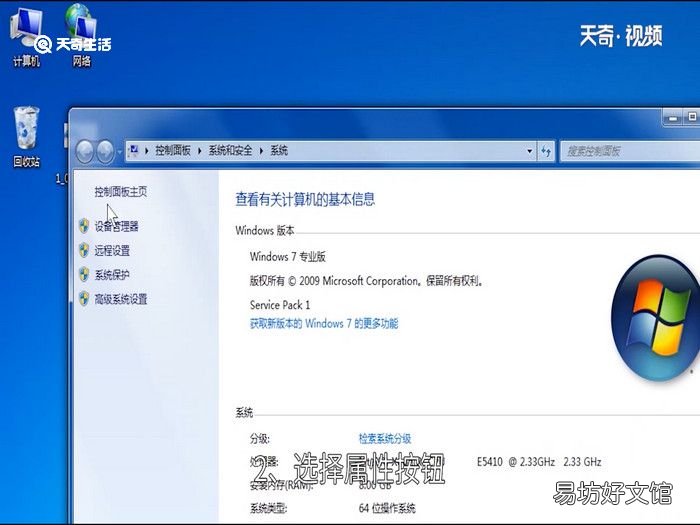
Task: Open recent pages dropdown beside Forward arrow
Action: tap(119, 152)
